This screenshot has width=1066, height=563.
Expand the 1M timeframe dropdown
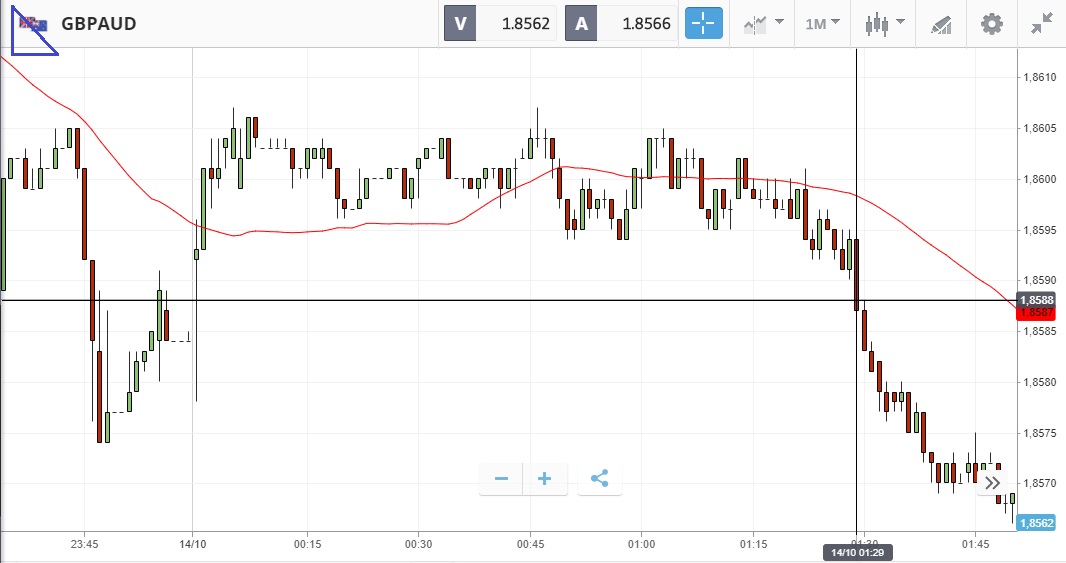tap(822, 23)
